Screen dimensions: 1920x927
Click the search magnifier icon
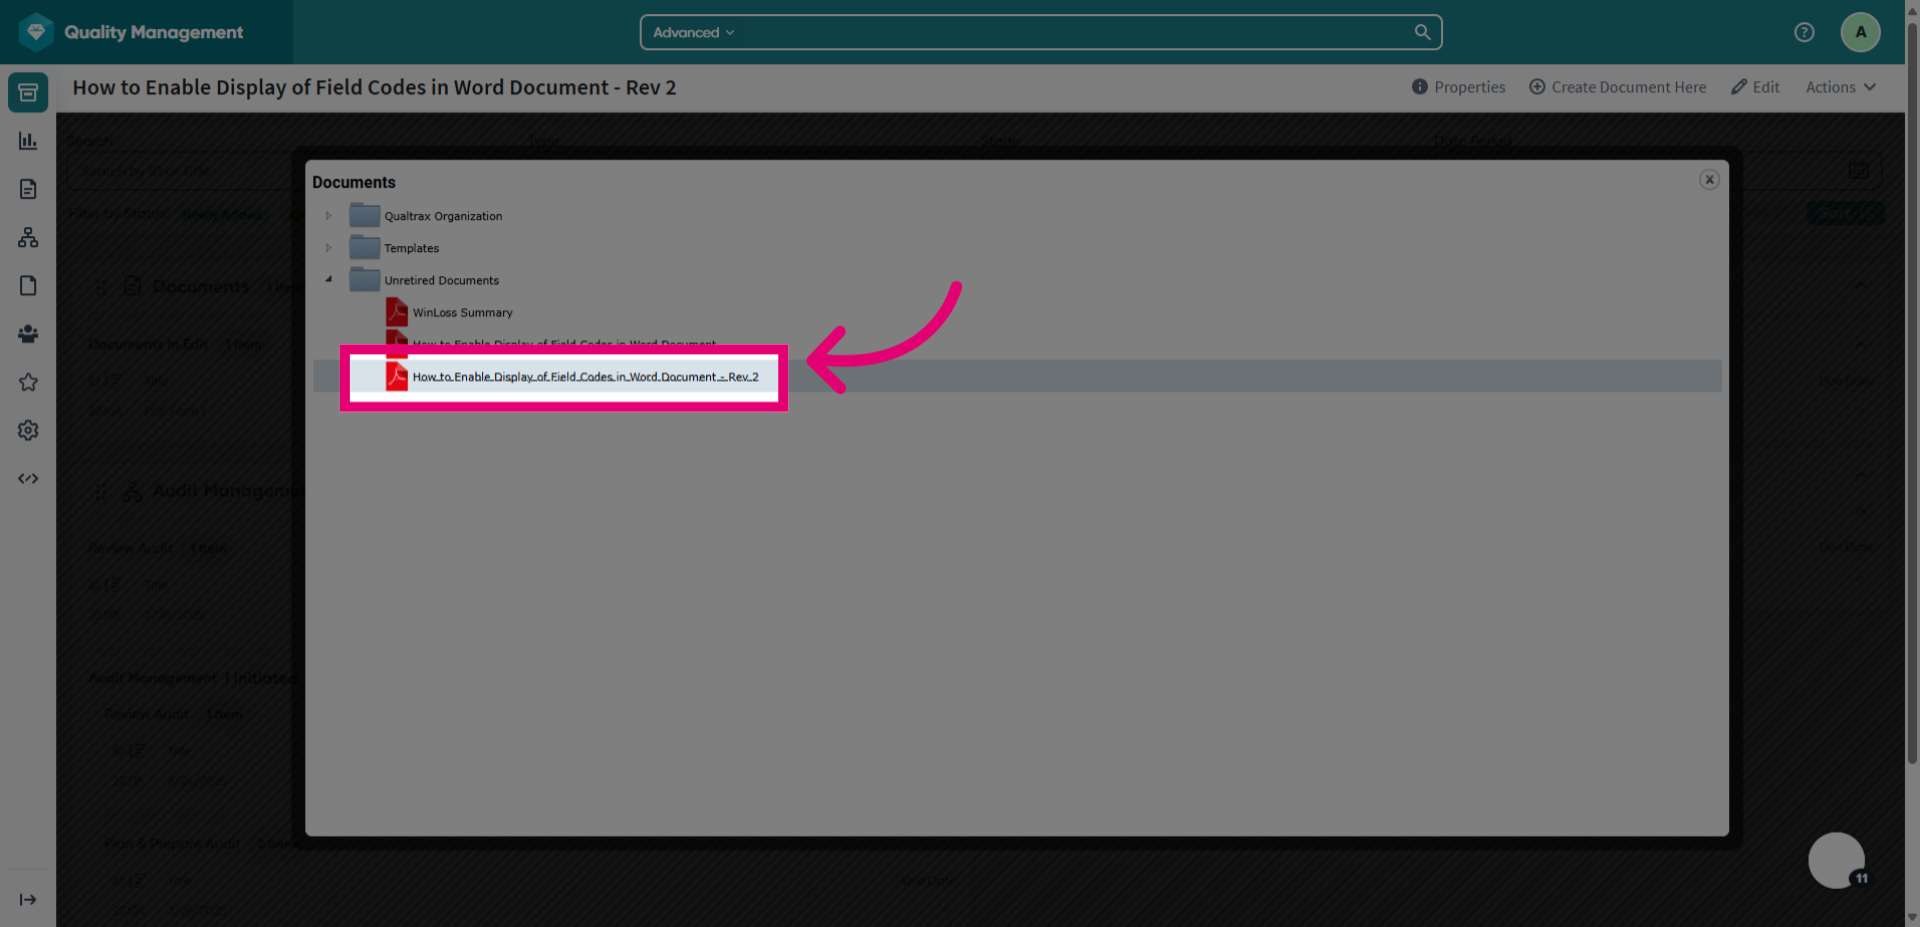pos(1422,32)
